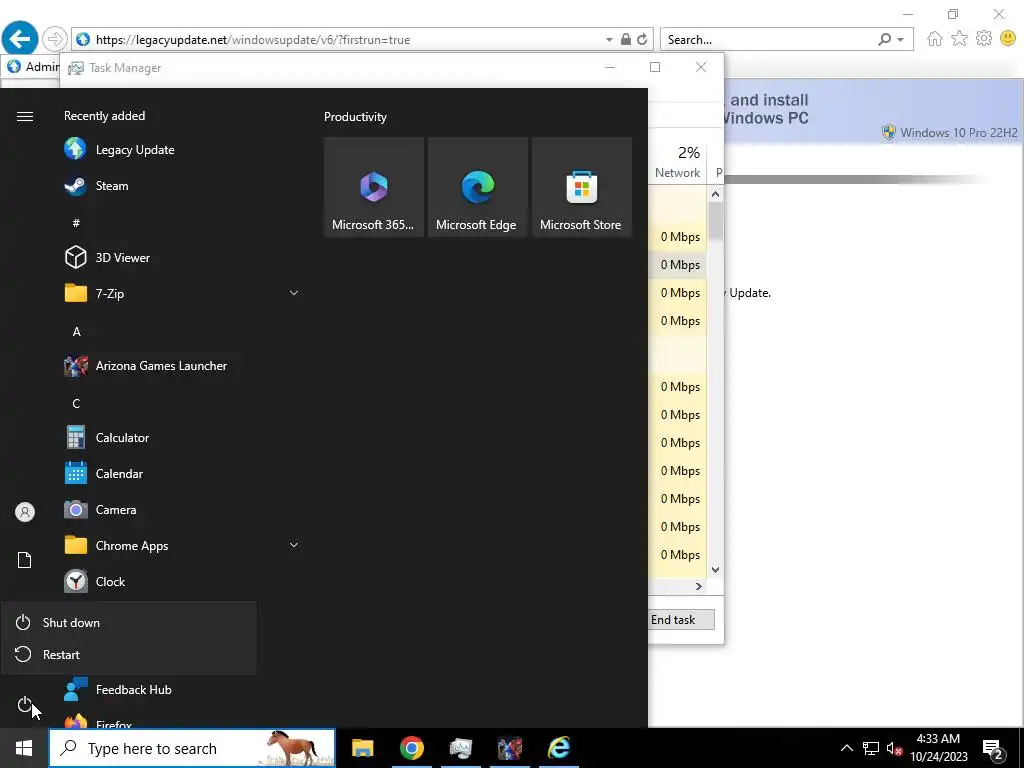Click the Internet Explorer address bar URL
The height and width of the screenshot is (768, 1024).
[253, 40]
